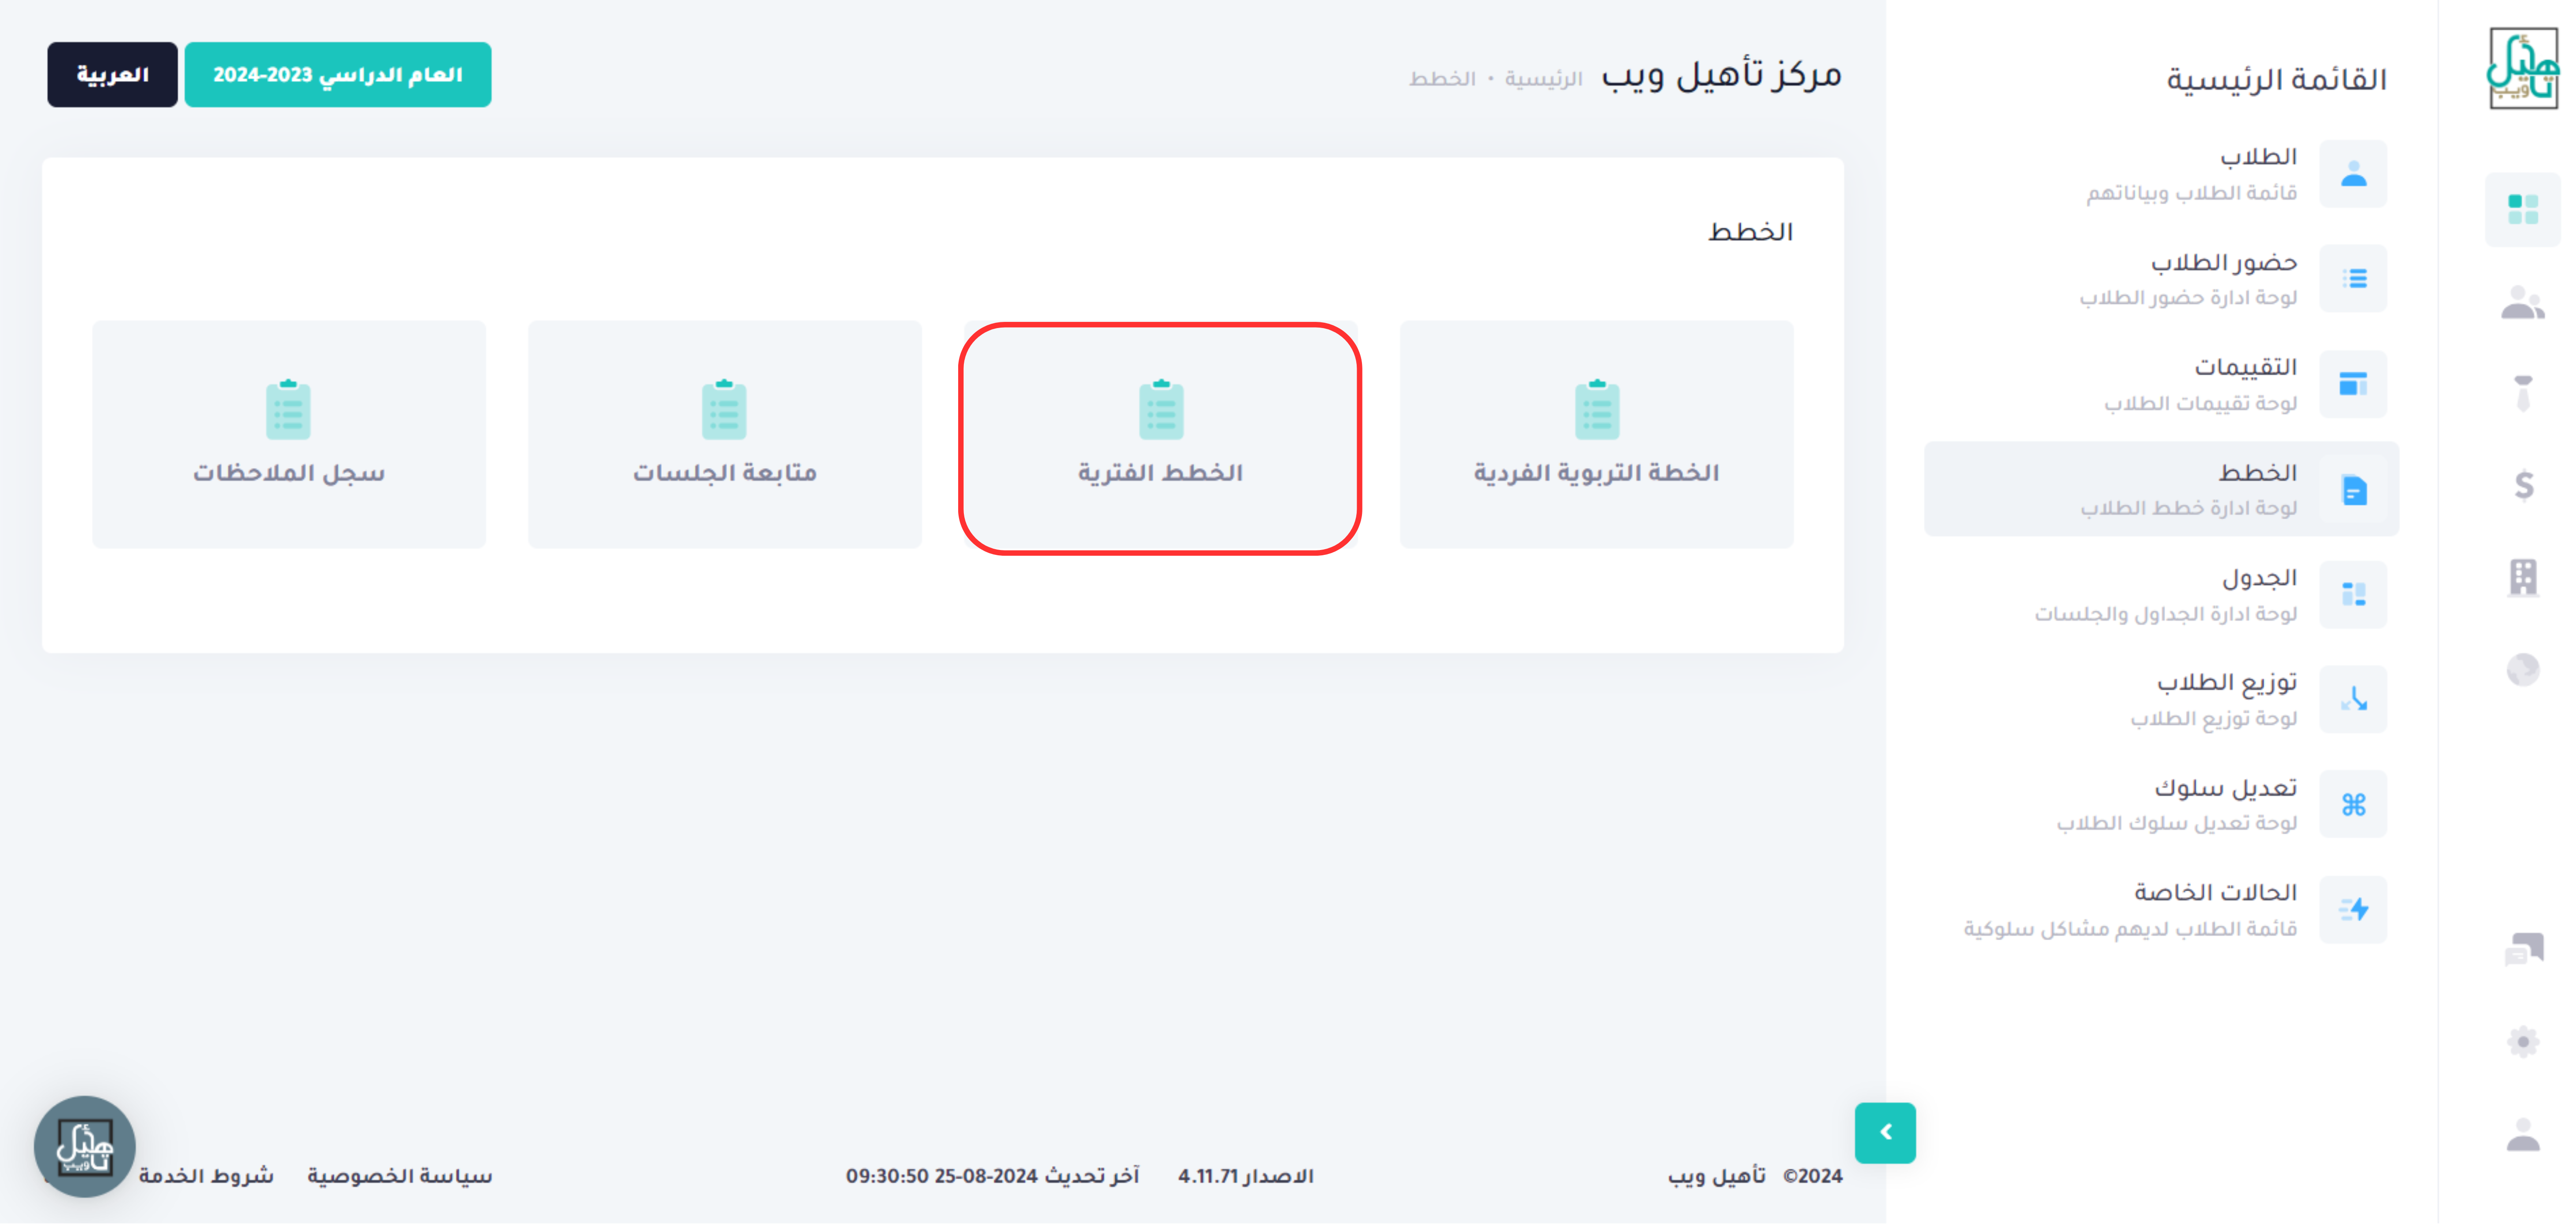The height and width of the screenshot is (1229, 2576).
Task: Open متابعة الجلسات card
Action: [x=724, y=436]
